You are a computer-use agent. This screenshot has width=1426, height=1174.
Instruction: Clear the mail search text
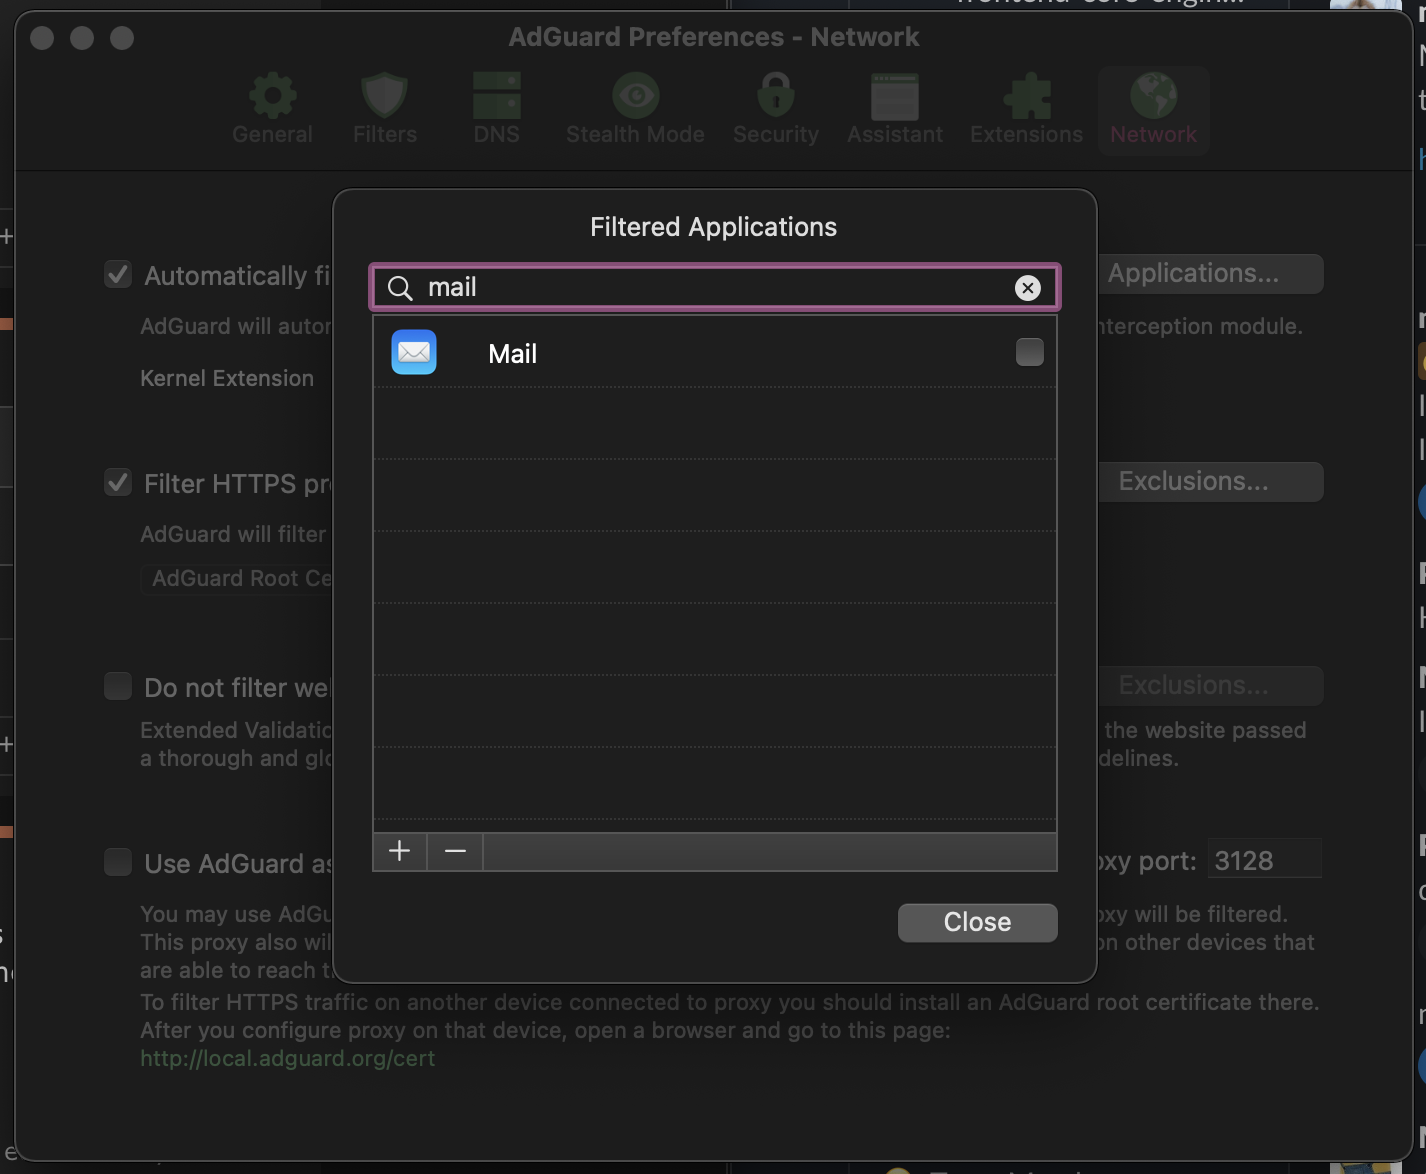coord(1027,288)
